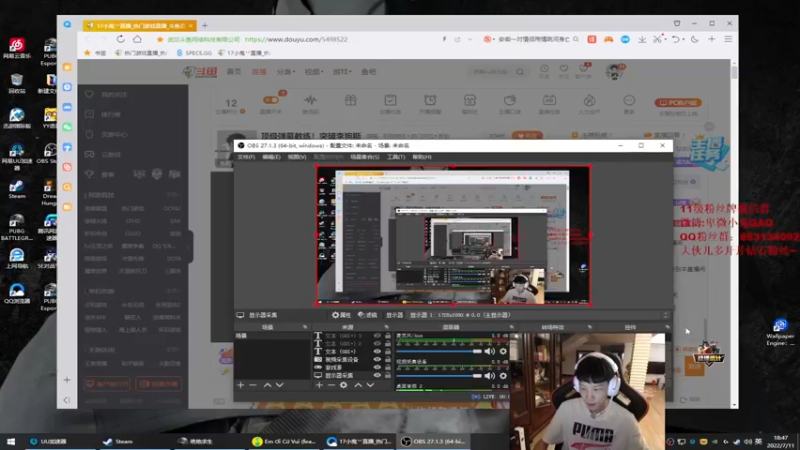The image size is (800, 450).
Task: Open source Properties gear in OBS toolbar
Action: pos(341,315)
